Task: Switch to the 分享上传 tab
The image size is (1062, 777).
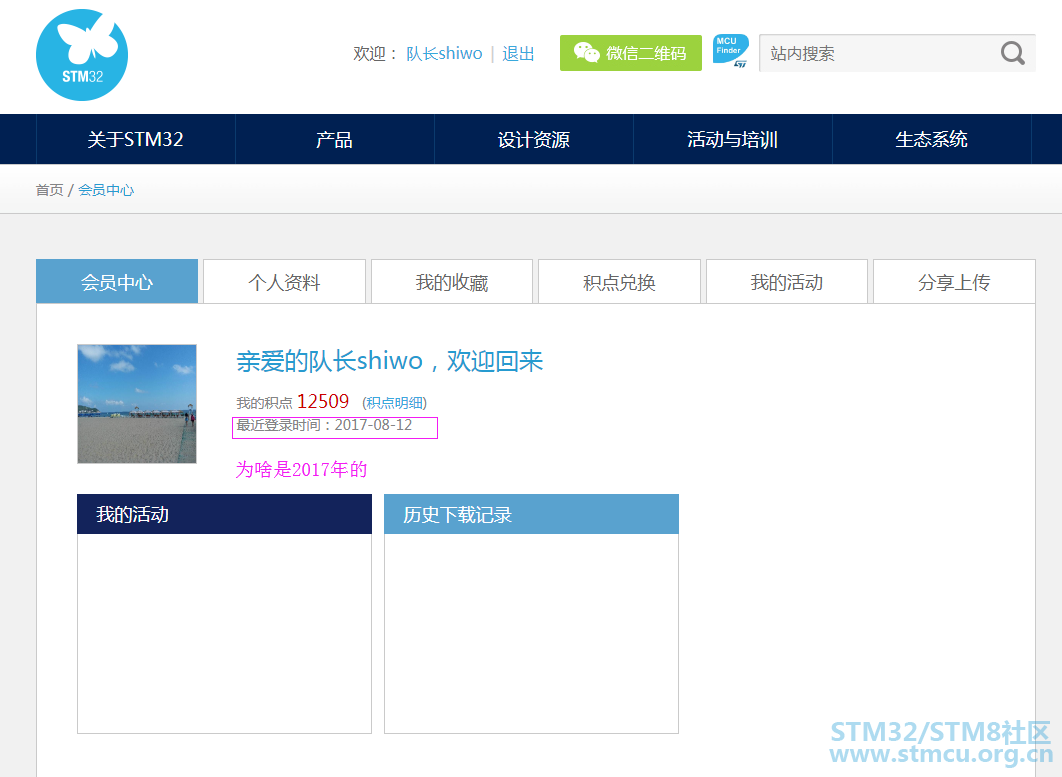Action: pos(954,282)
